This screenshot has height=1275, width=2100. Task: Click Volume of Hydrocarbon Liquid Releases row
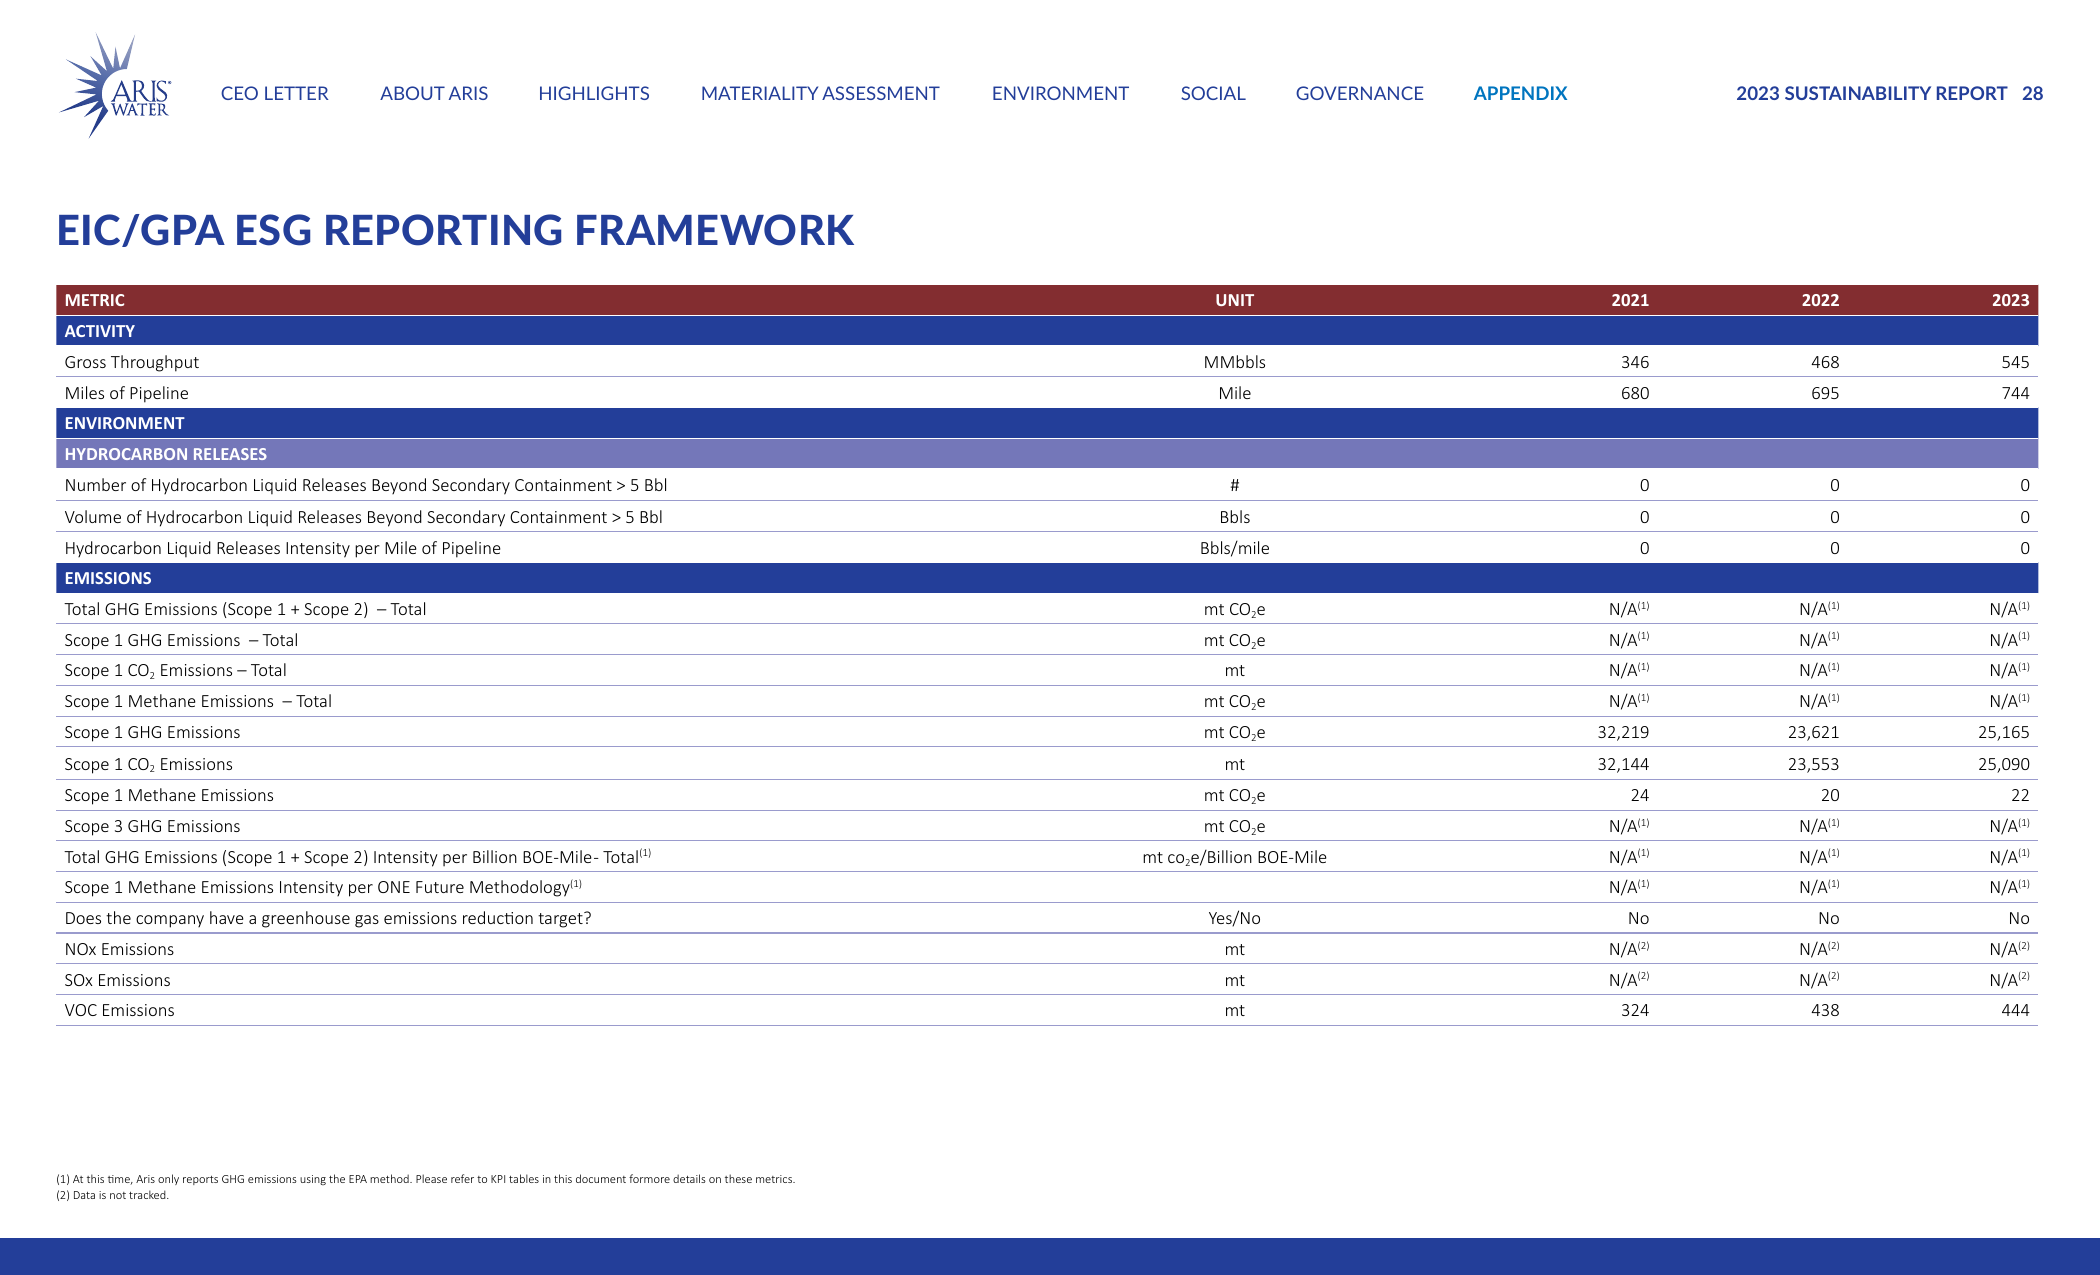coord(1047,517)
